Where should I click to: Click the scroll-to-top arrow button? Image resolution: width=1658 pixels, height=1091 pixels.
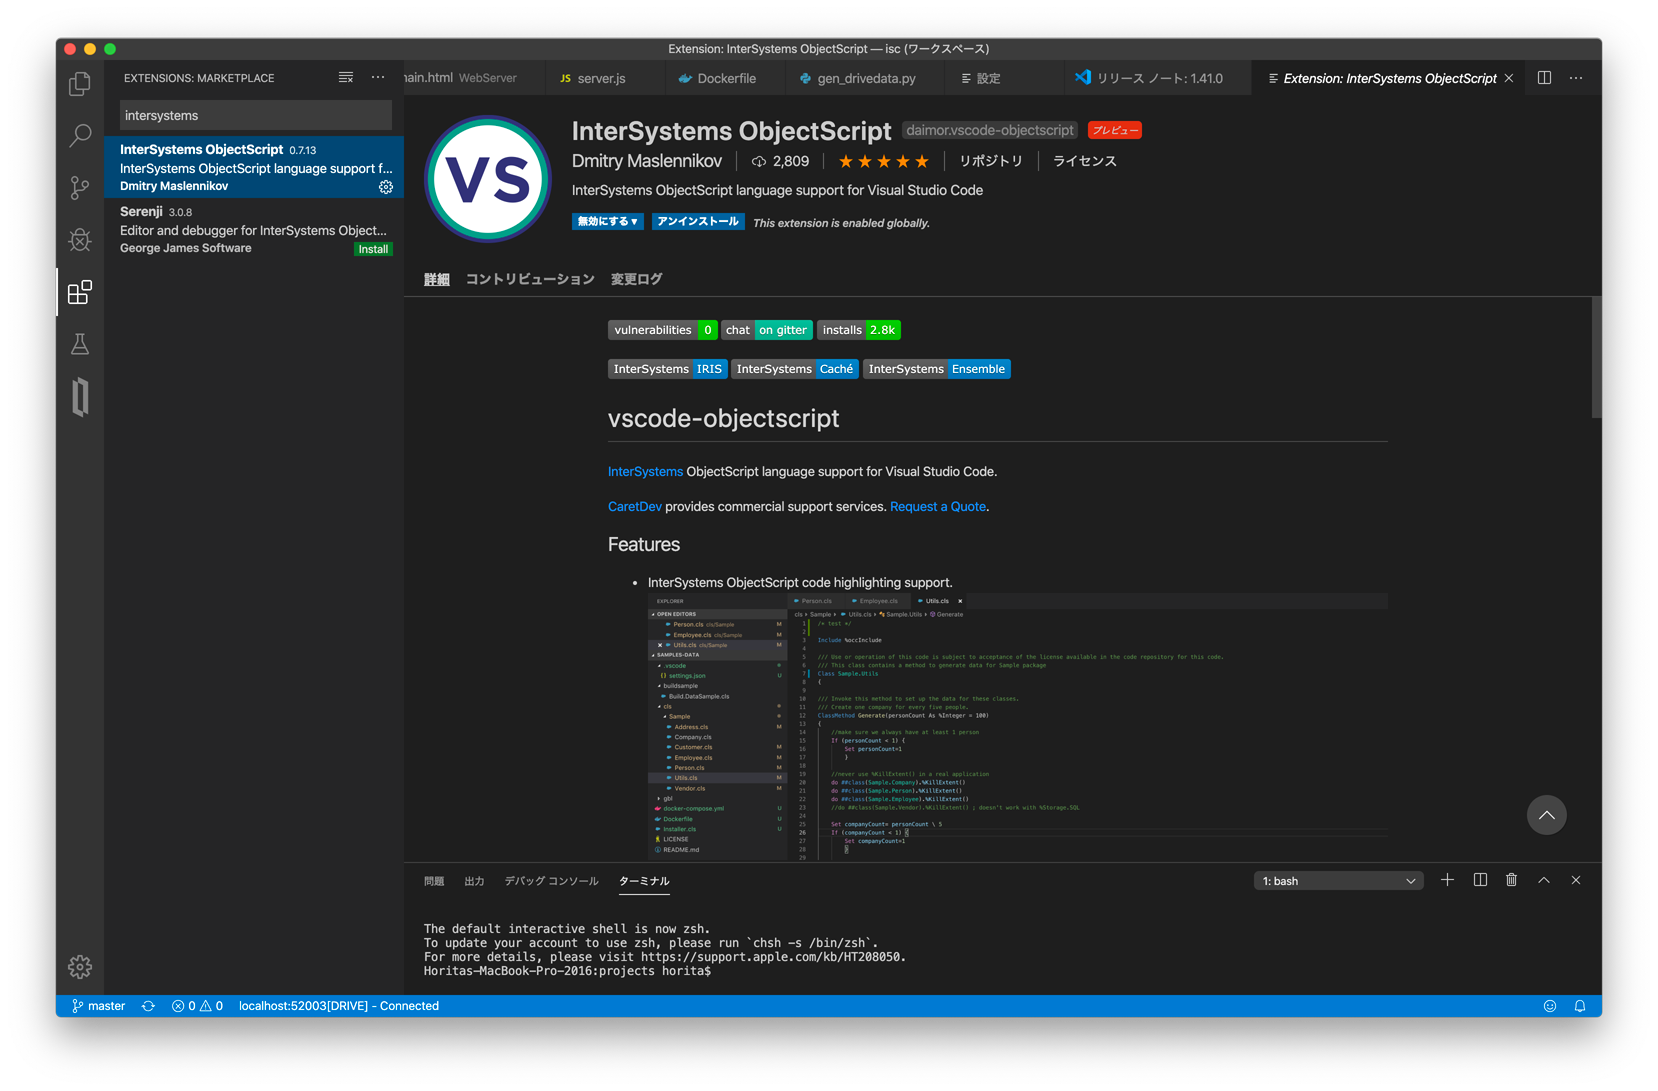click(1546, 815)
